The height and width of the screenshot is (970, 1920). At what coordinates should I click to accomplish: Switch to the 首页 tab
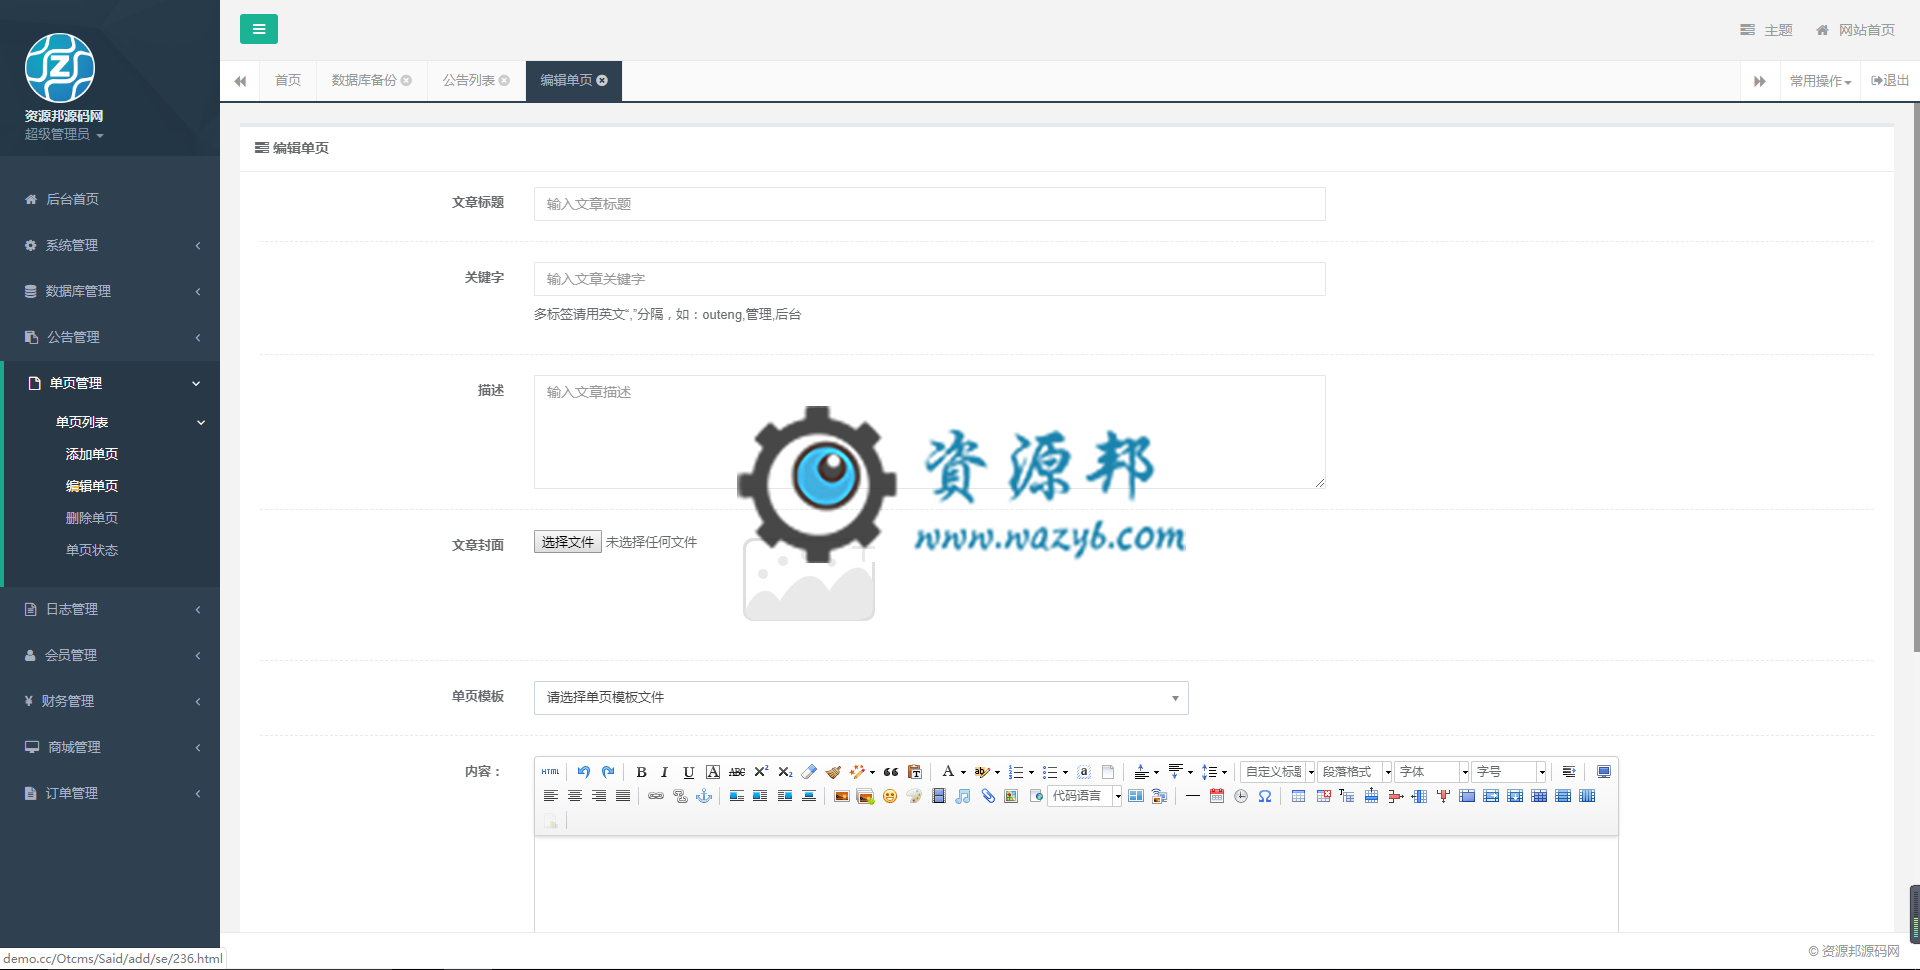tap(288, 80)
